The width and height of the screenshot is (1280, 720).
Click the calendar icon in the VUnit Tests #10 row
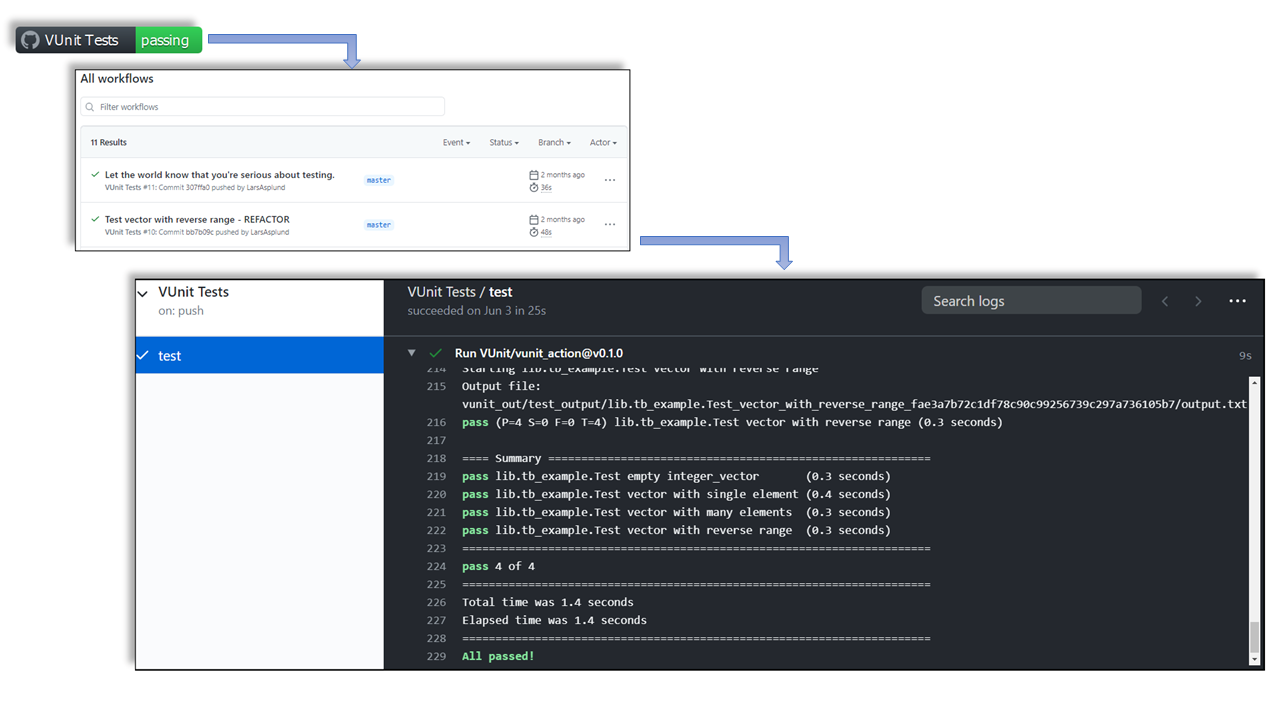coord(534,219)
